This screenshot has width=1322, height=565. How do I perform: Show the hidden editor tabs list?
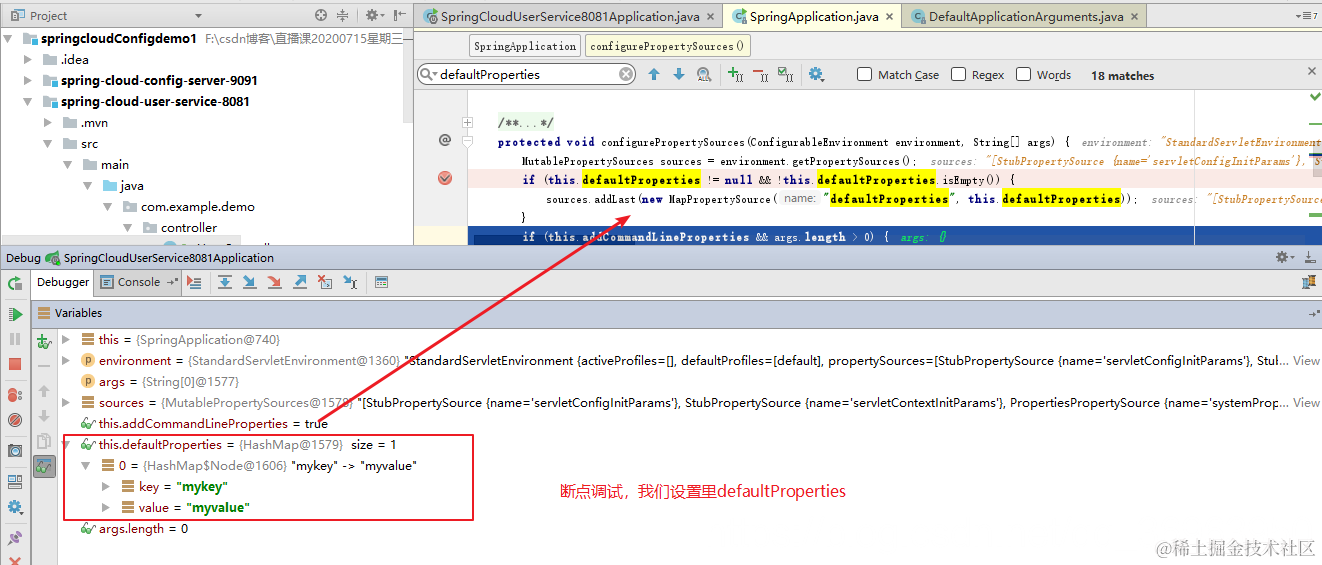coord(1306,16)
